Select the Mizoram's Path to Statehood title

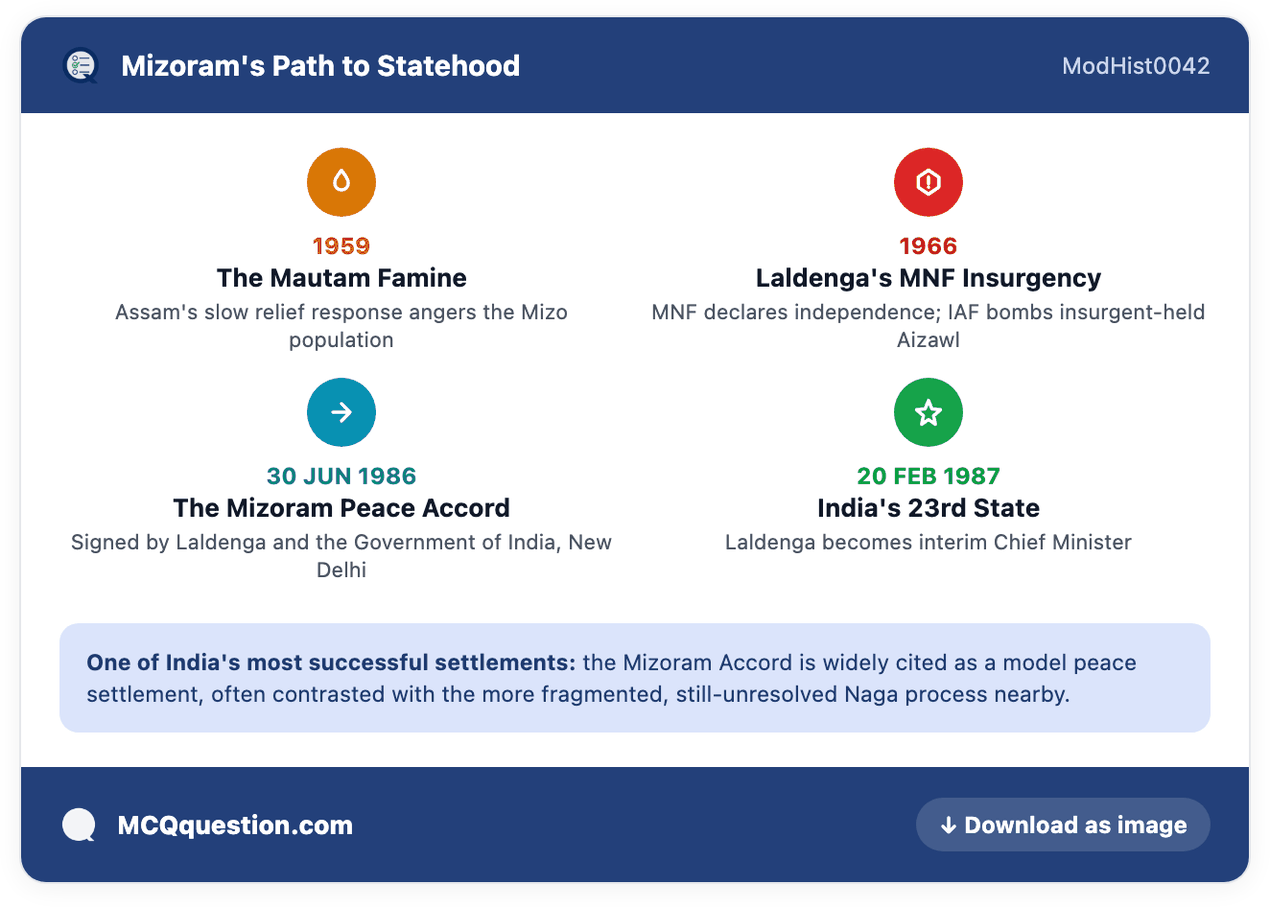tap(320, 66)
